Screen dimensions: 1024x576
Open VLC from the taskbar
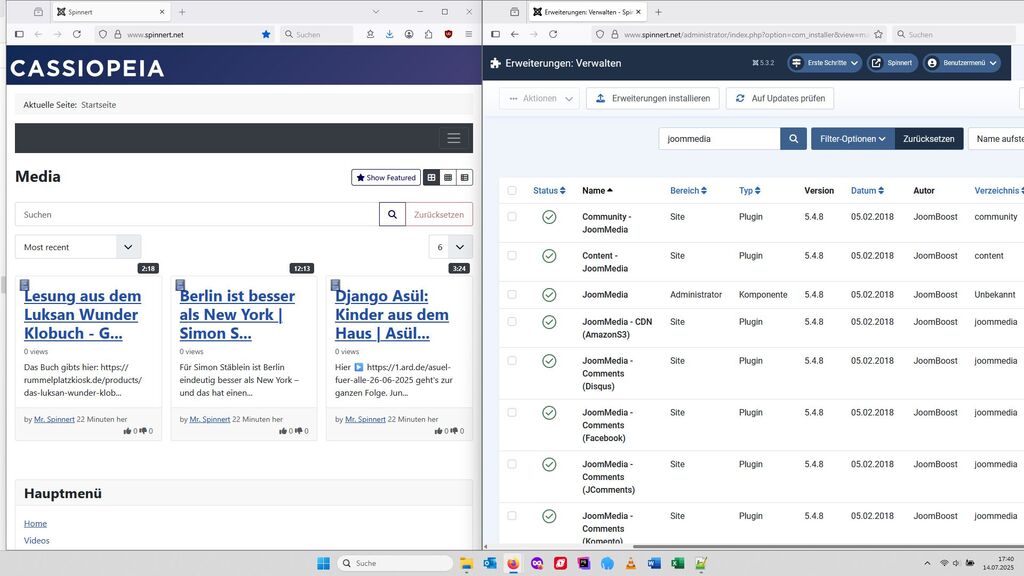[630, 563]
